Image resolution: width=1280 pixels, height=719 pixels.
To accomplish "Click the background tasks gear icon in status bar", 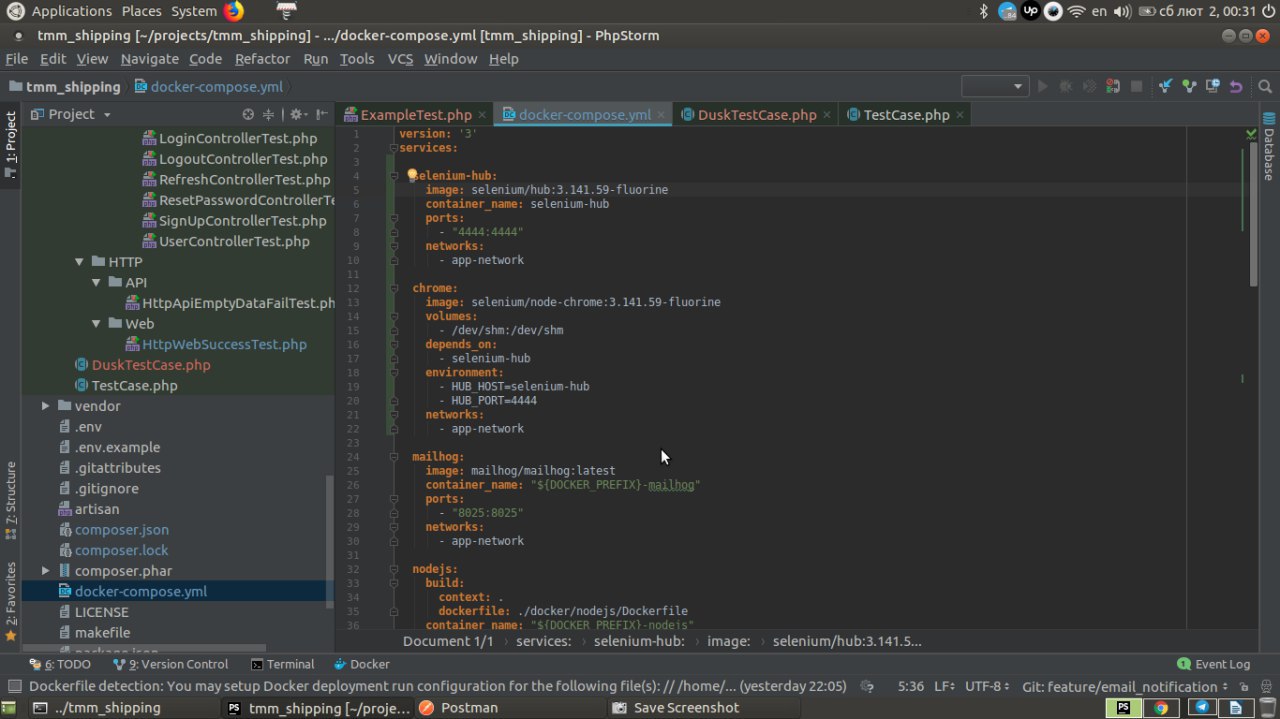I will pyautogui.click(x=867, y=687).
